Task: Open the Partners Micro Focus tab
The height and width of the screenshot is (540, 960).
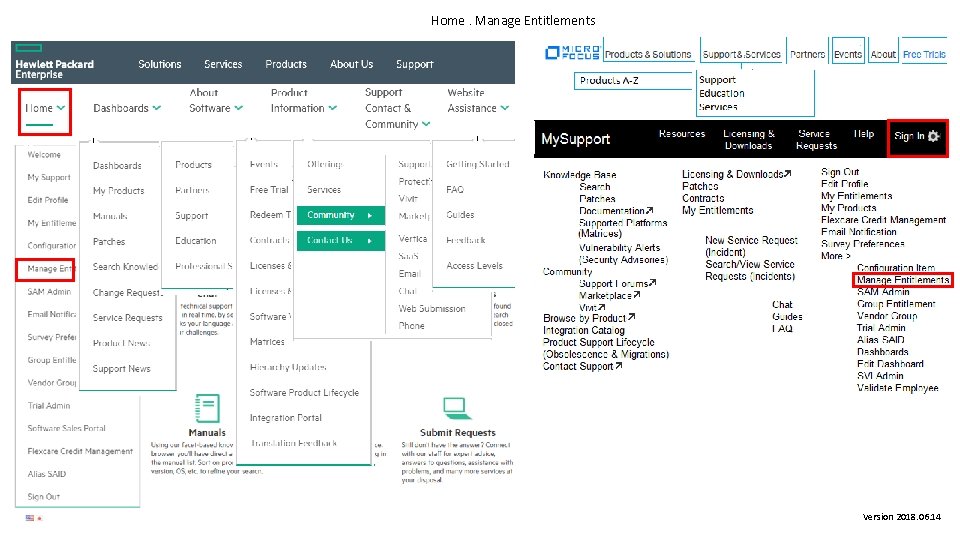Action: [x=808, y=54]
